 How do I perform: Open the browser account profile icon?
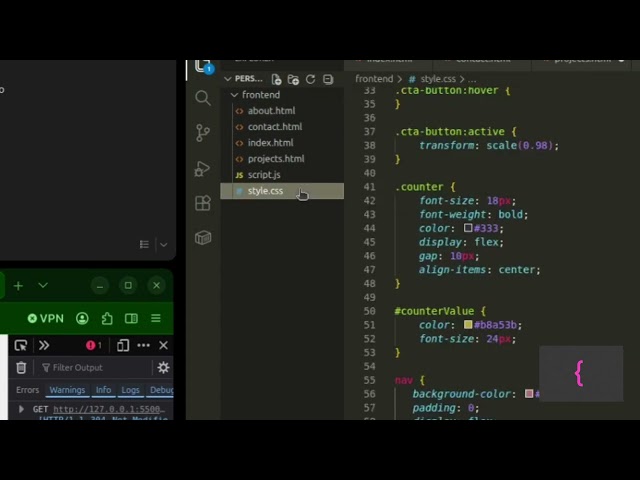click(x=82, y=318)
